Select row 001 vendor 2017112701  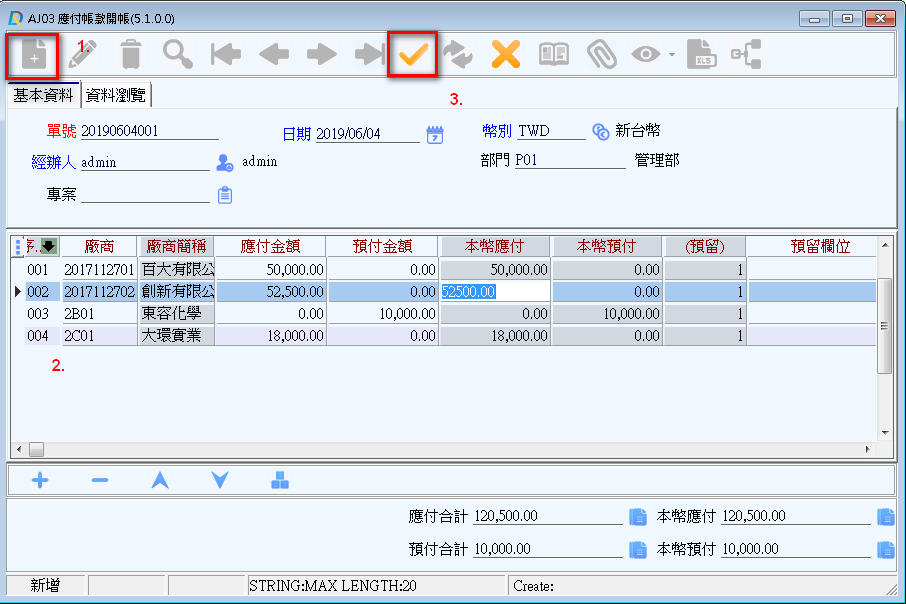(99, 269)
